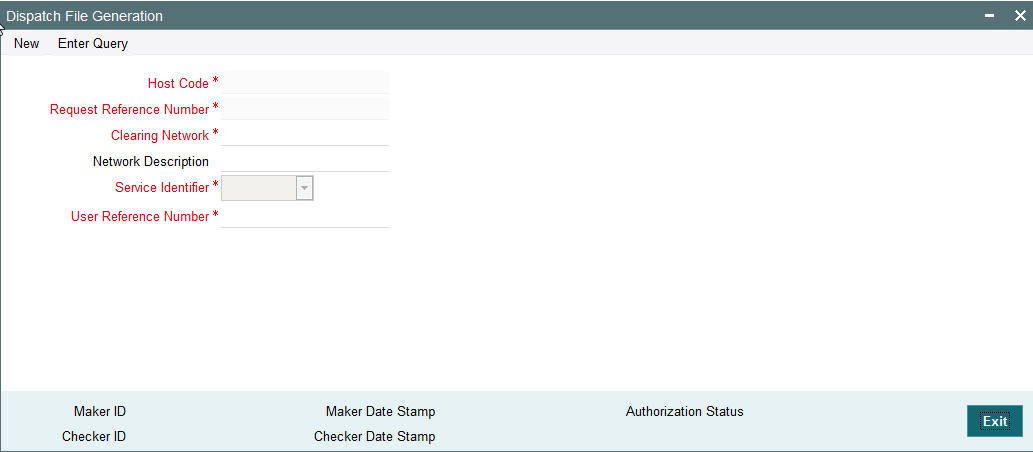The image size is (1033, 452).
Task: Click the User Reference Number field
Action: coord(305,216)
